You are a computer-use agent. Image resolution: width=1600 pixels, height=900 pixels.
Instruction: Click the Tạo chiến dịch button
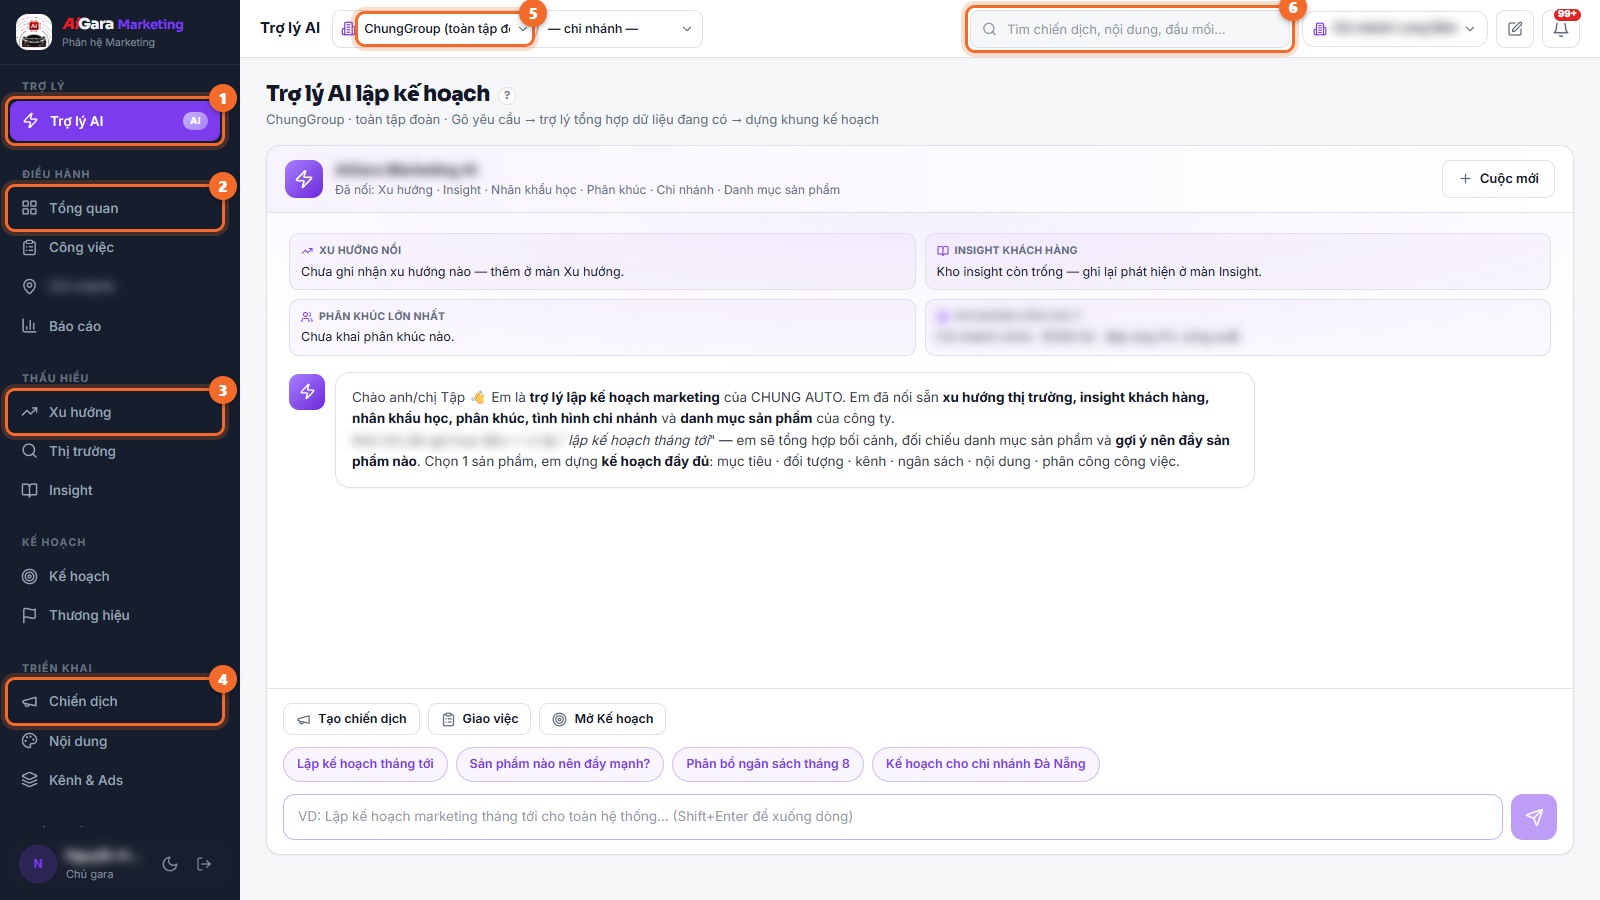(x=351, y=719)
